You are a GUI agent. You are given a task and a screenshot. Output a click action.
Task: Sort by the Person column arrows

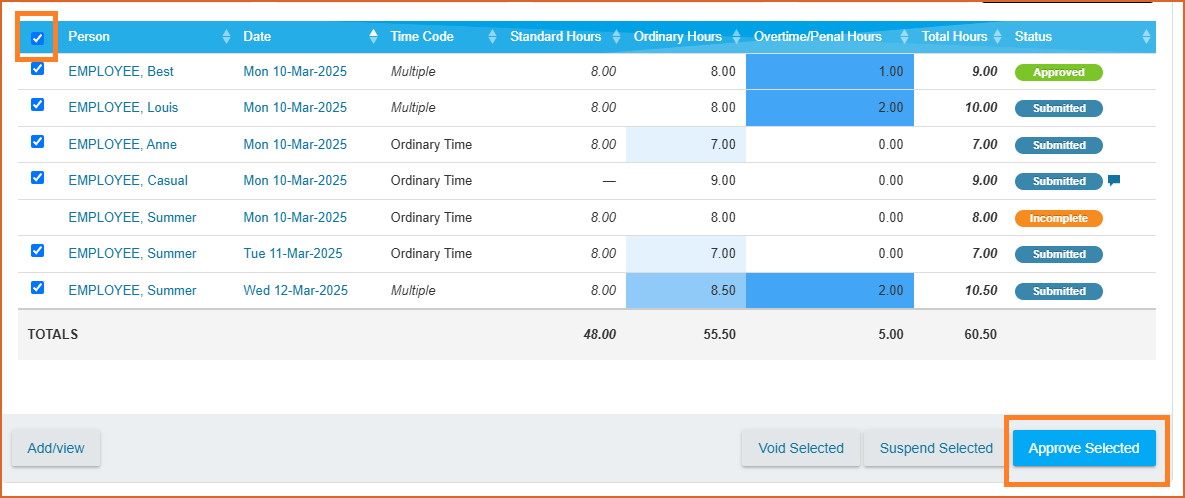coord(226,36)
